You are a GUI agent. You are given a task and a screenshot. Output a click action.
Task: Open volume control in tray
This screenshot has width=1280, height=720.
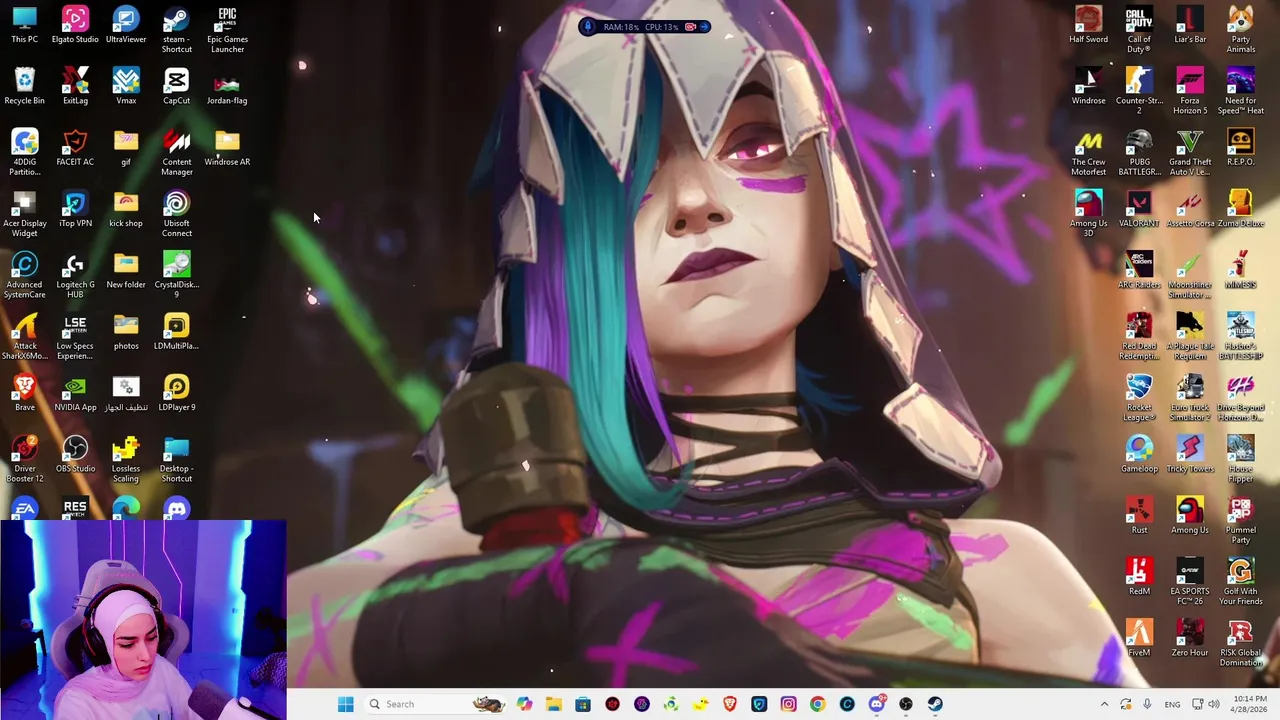click(1213, 704)
